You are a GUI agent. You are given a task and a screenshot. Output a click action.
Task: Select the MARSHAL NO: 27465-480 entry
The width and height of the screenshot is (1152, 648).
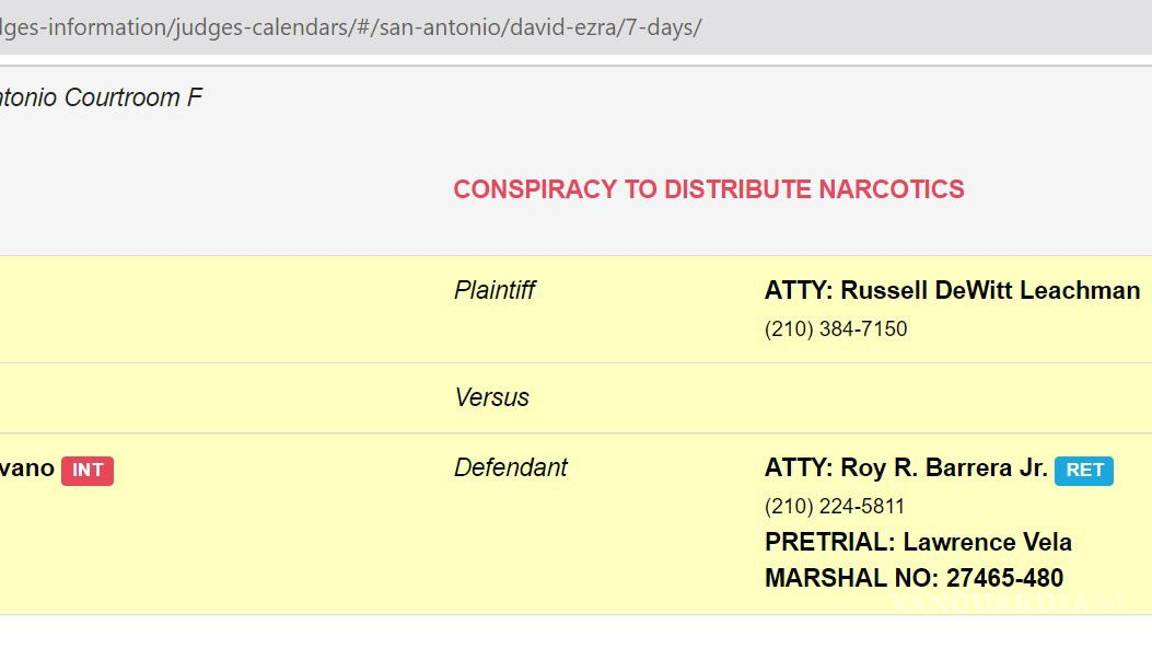pos(914,578)
